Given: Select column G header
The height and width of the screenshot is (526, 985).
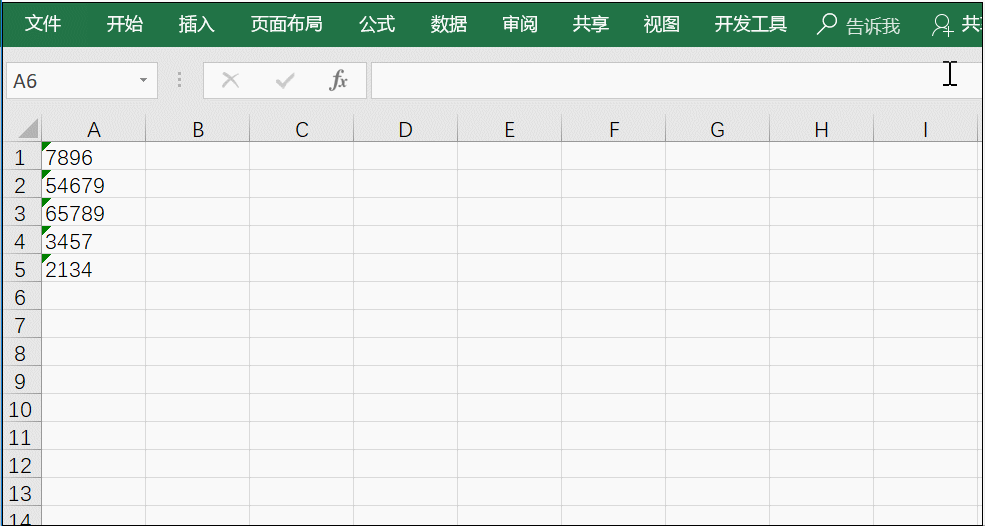Looking at the screenshot, I should 717,129.
